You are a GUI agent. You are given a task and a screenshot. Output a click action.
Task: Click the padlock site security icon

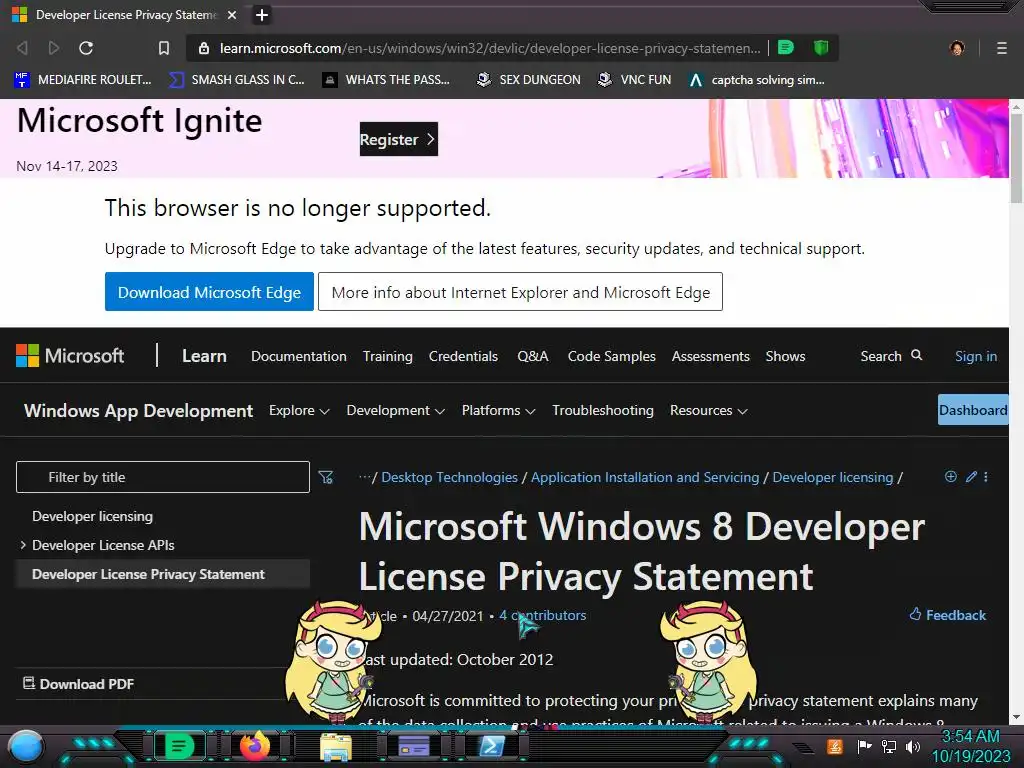tap(204, 48)
